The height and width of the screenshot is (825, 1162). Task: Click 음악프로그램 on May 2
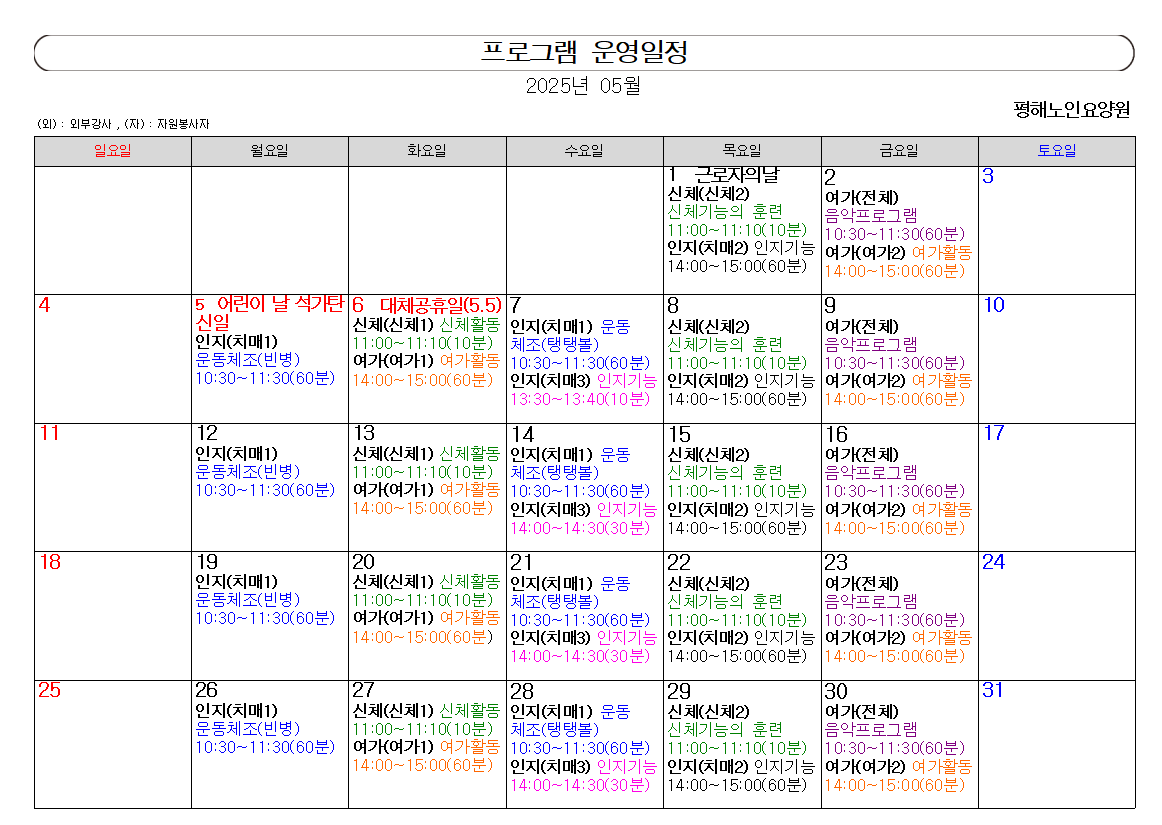coord(871,216)
